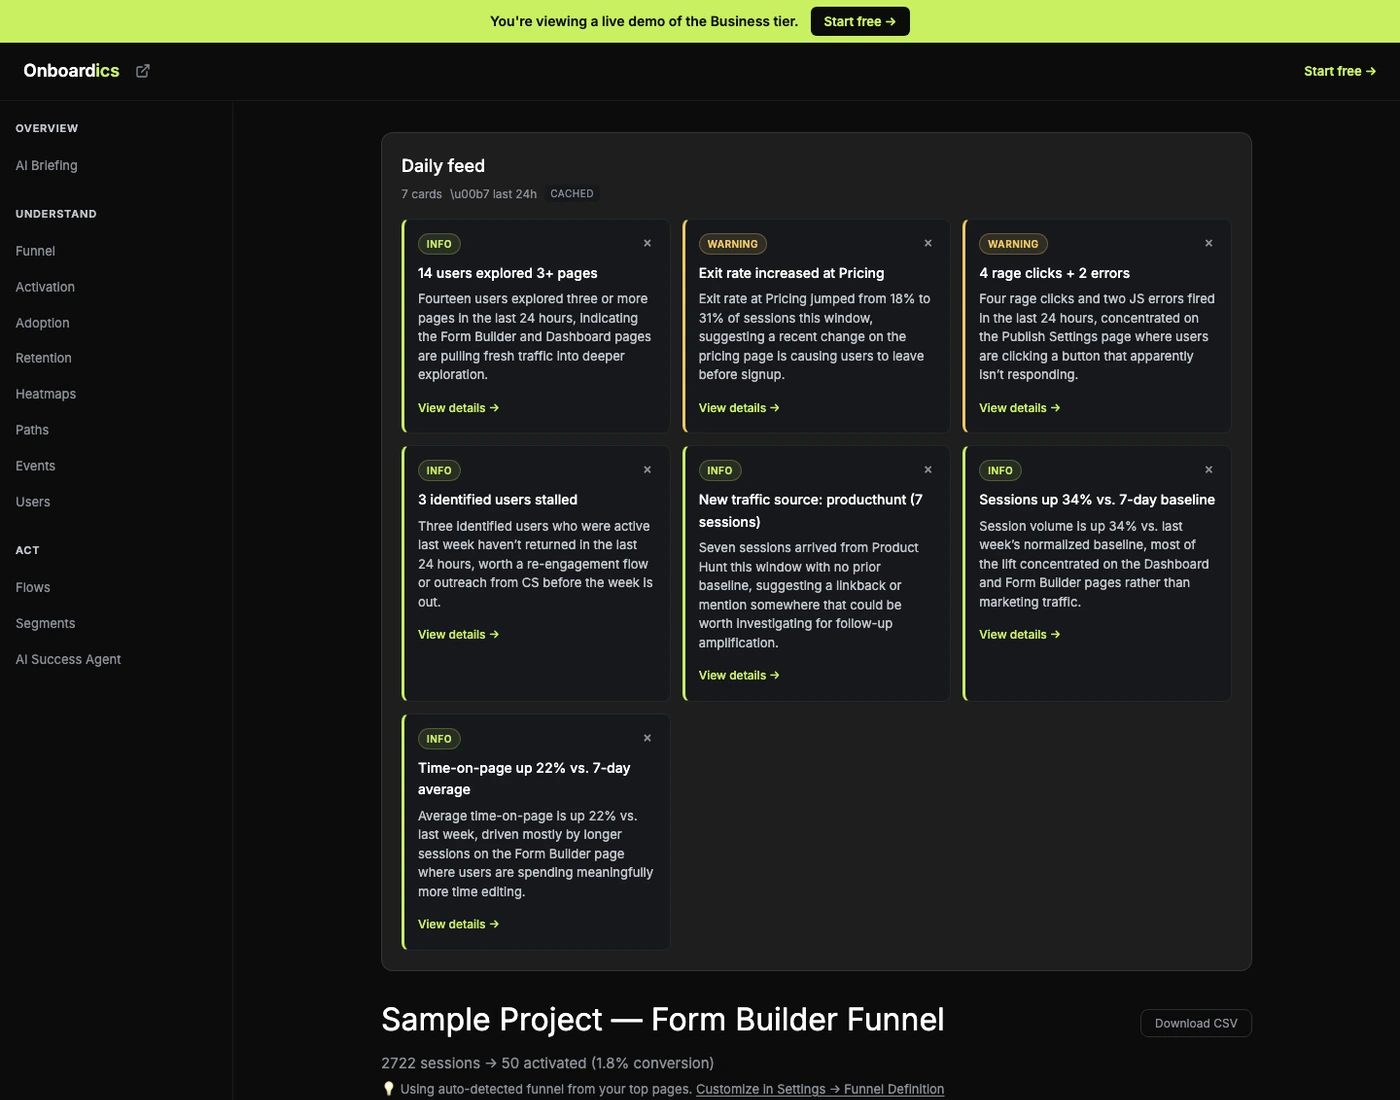This screenshot has width=1400, height=1100.
Task: Select AI Success Agent in sidebar
Action: [68, 659]
